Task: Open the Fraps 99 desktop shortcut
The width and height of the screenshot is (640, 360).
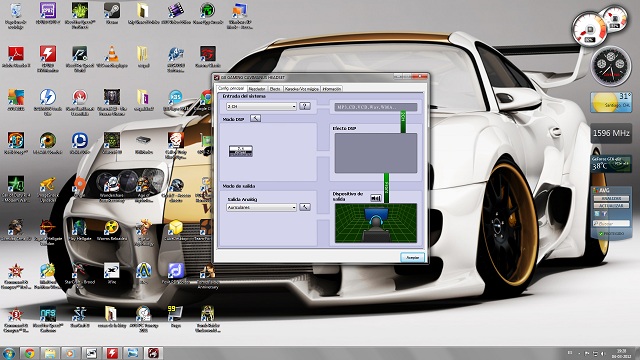Action: (175, 317)
